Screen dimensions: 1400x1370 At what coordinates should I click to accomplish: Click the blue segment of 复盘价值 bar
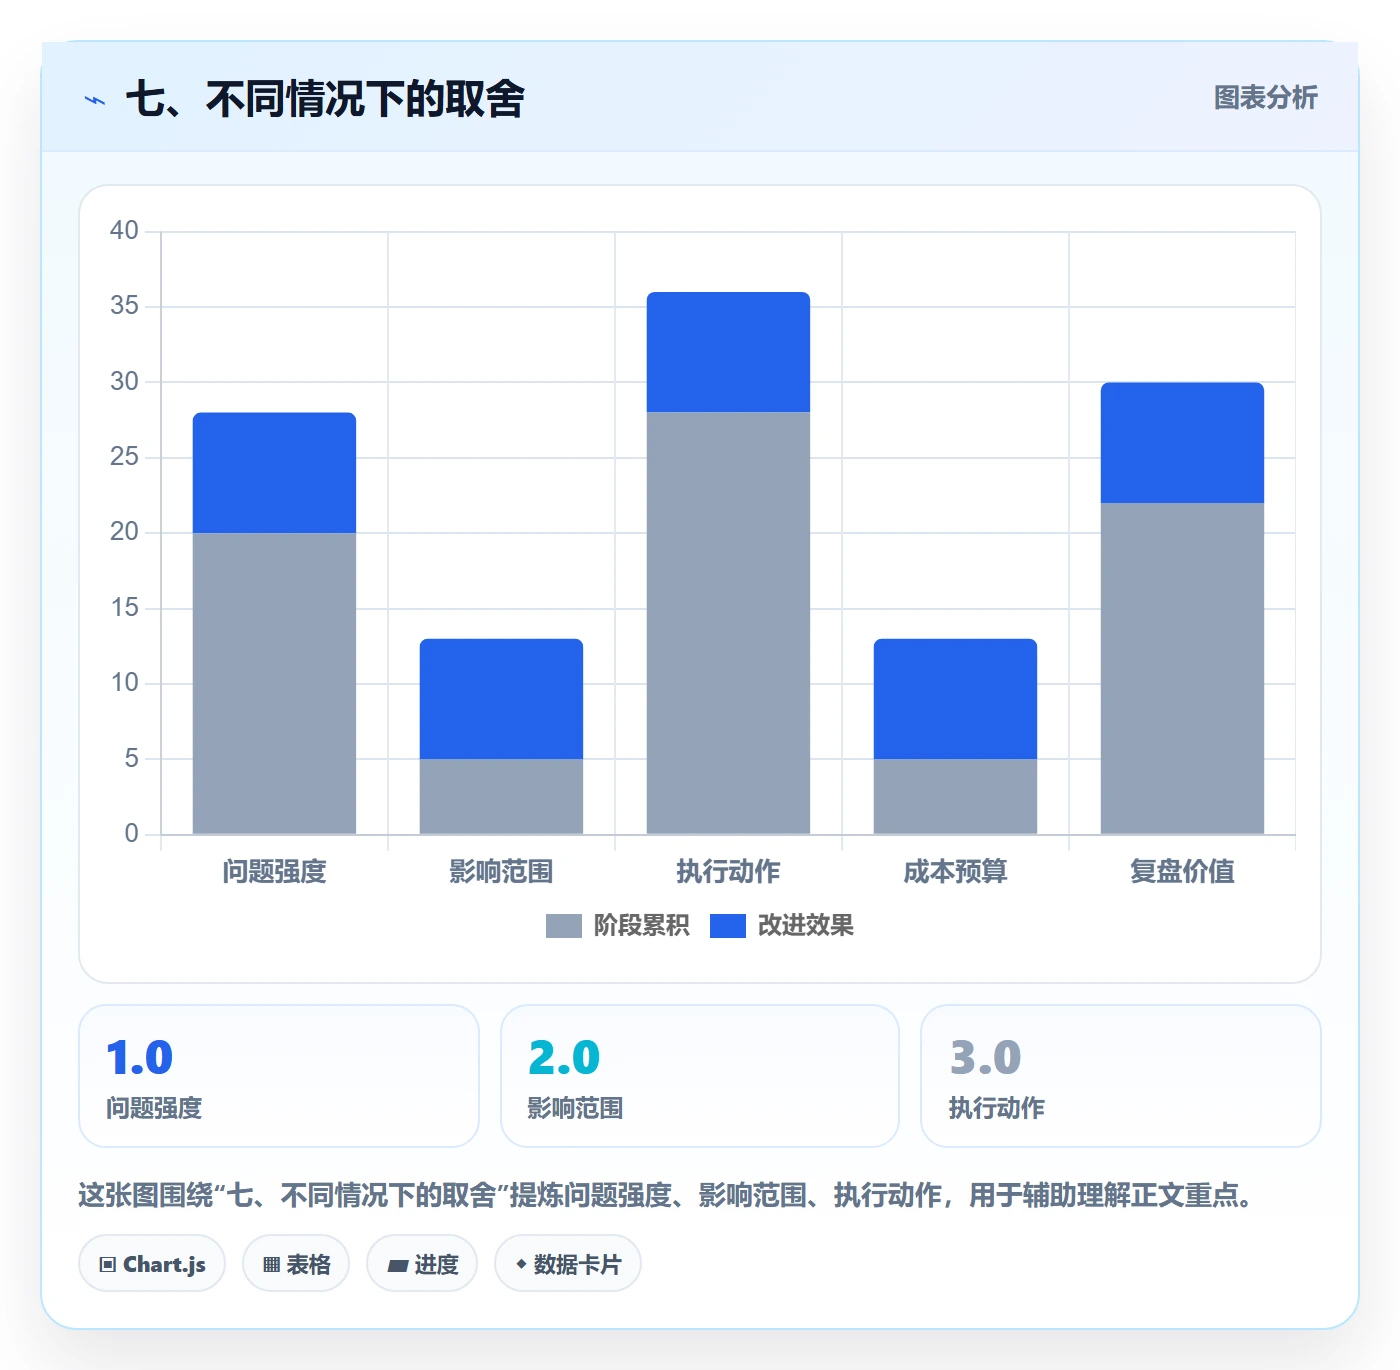point(1182,443)
